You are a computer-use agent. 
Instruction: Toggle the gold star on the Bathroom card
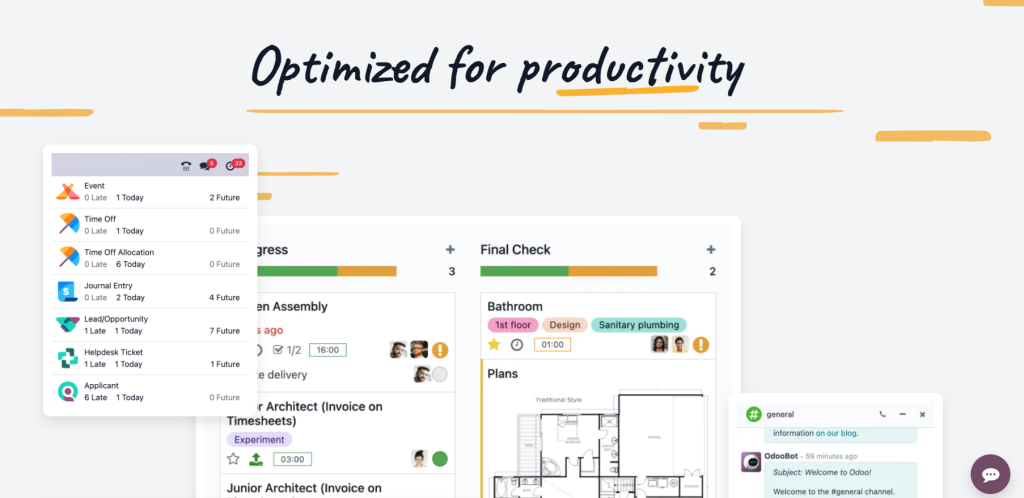click(x=494, y=345)
